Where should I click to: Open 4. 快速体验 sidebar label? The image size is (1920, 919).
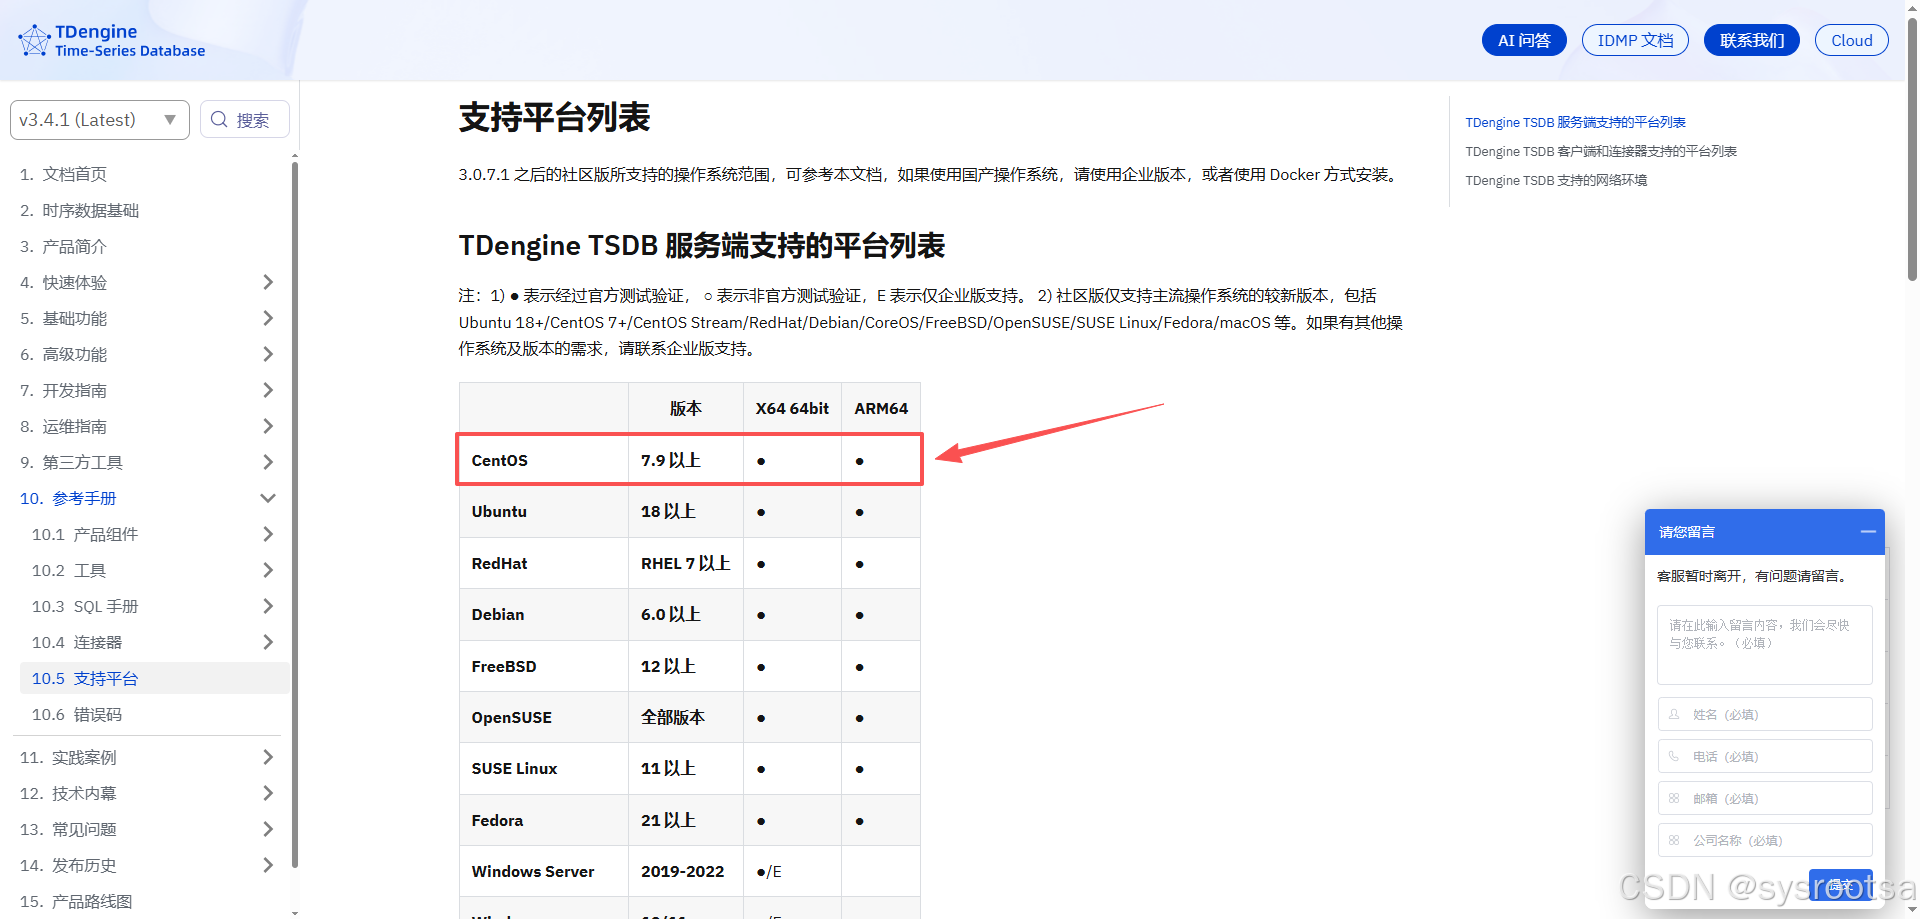pos(64,282)
